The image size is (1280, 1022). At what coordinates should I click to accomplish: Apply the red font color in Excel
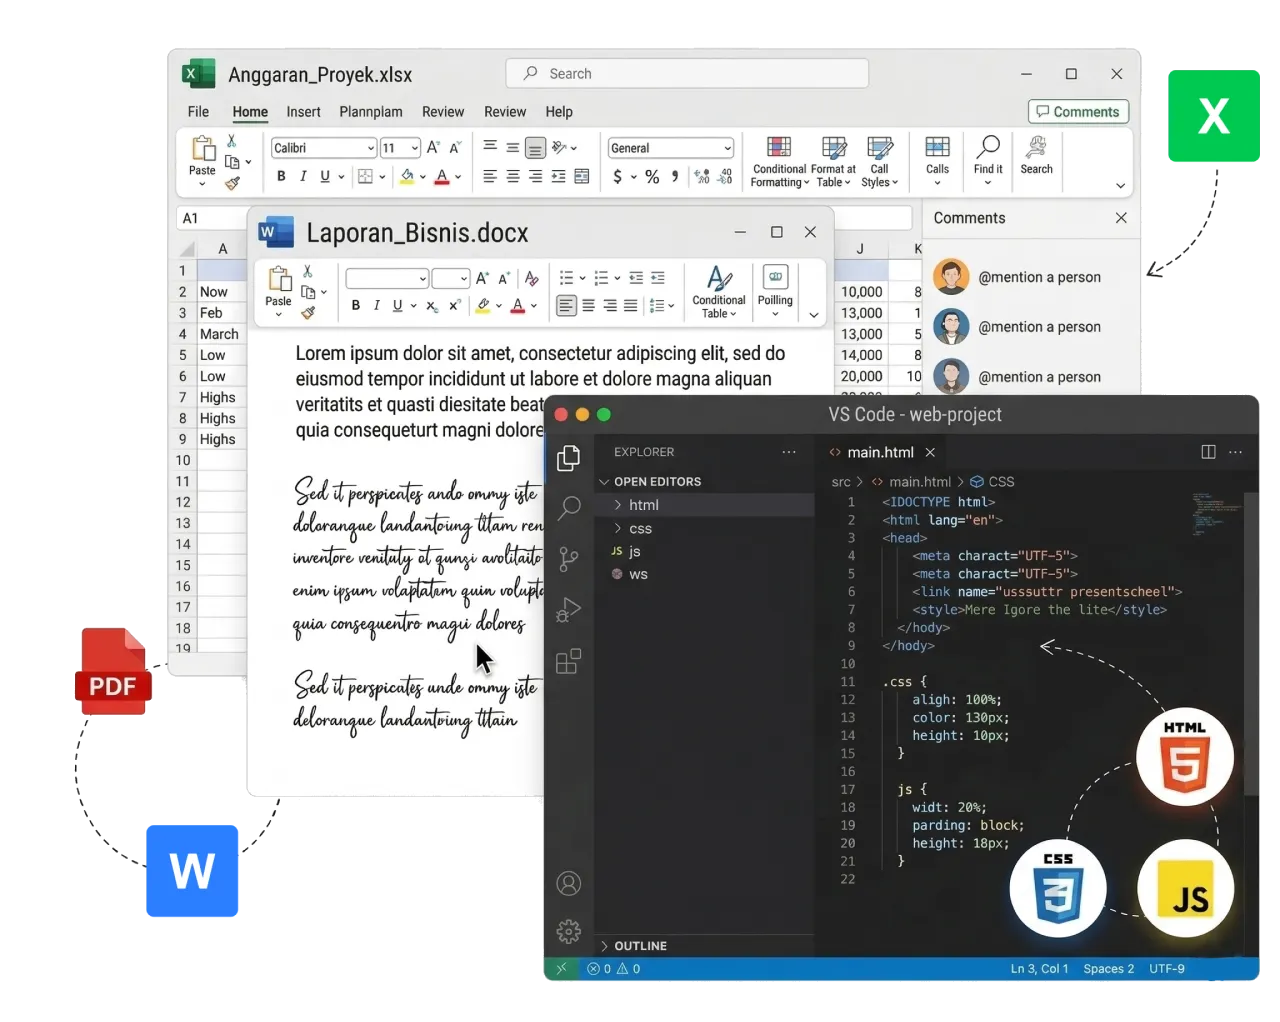click(442, 177)
